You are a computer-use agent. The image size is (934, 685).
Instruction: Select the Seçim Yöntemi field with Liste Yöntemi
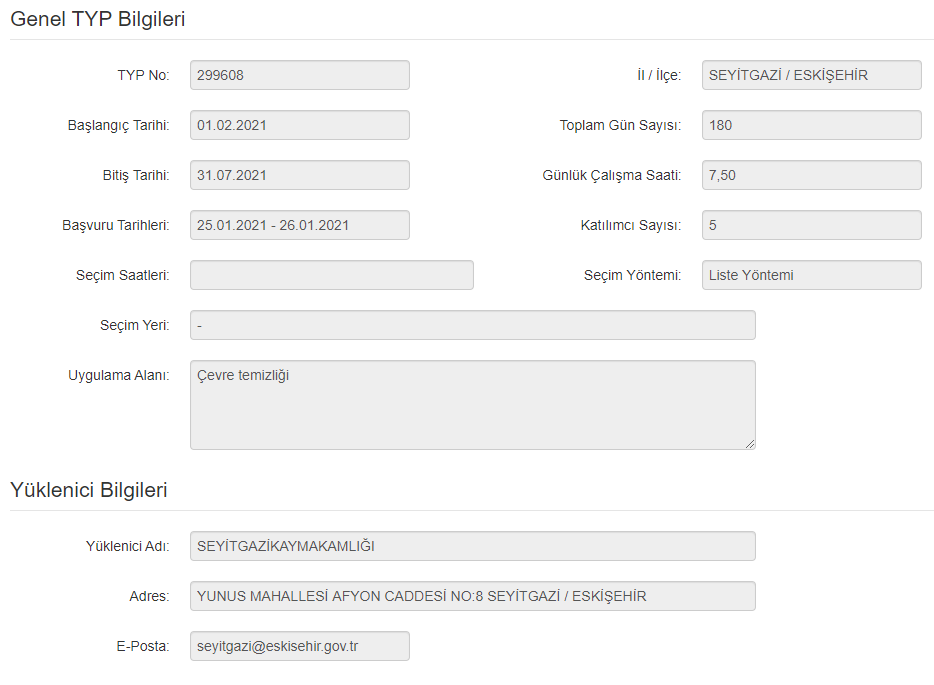(811, 275)
